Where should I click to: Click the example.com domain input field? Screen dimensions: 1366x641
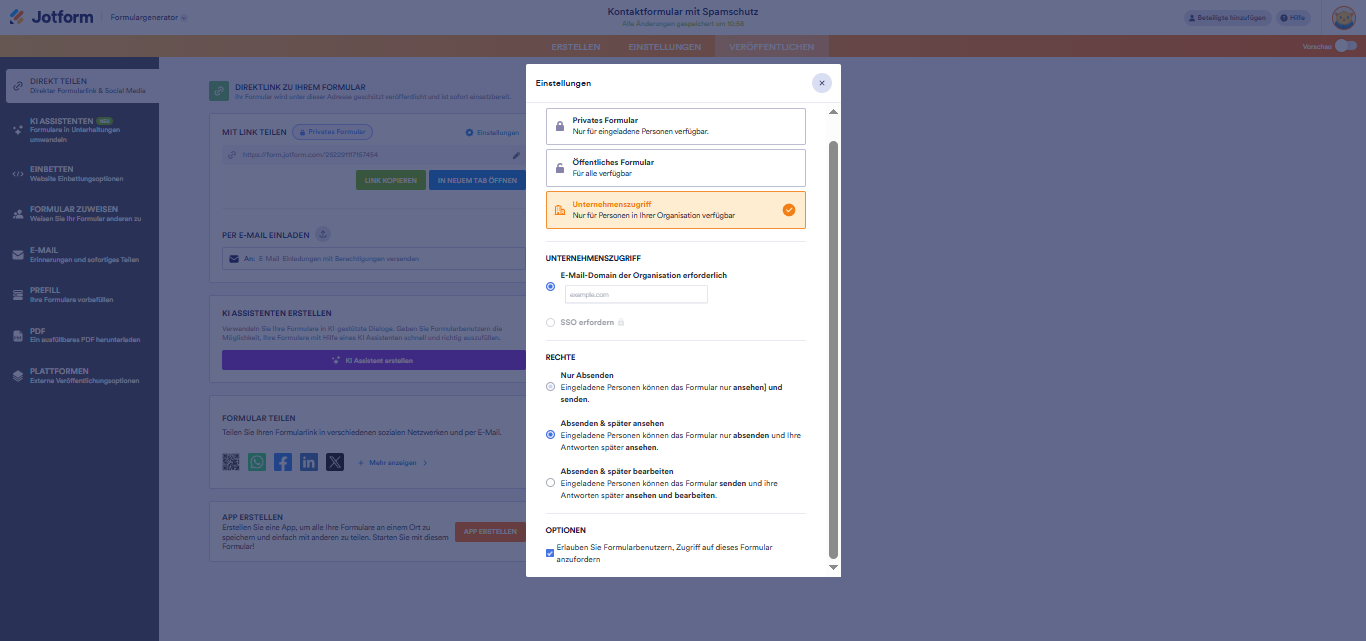click(636, 295)
